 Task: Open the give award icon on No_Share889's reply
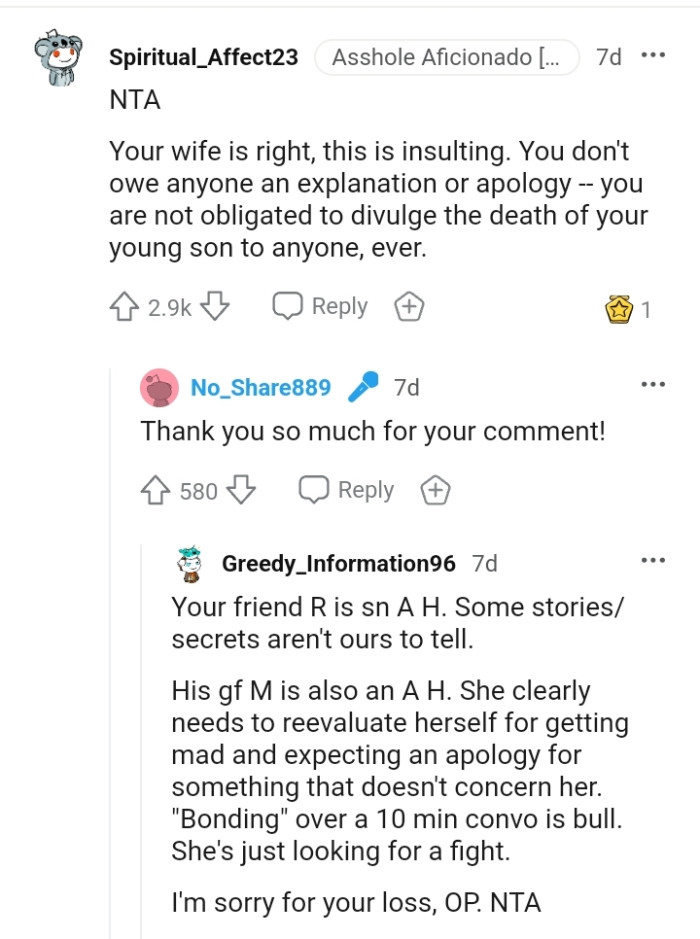[x=435, y=490]
